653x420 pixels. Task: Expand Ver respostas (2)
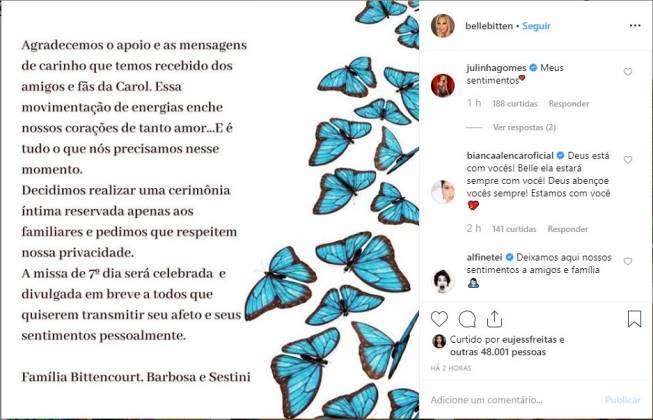pyautogui.click(x=524, y=127)
